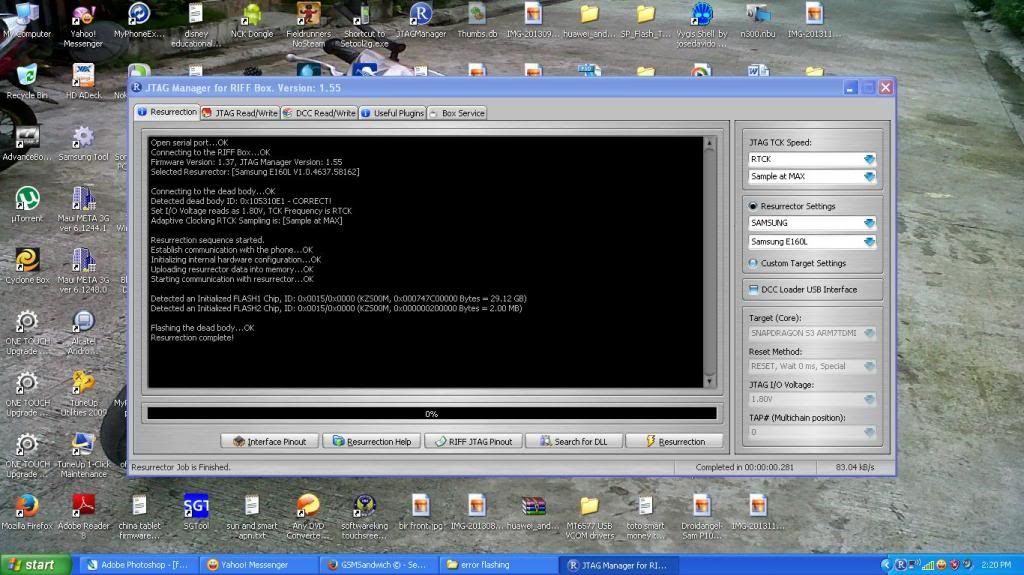Viewport: 1024px width, 575px height.
Task: Open Vygis Shell by josedavido icon
Action: [x=702, y=25]
